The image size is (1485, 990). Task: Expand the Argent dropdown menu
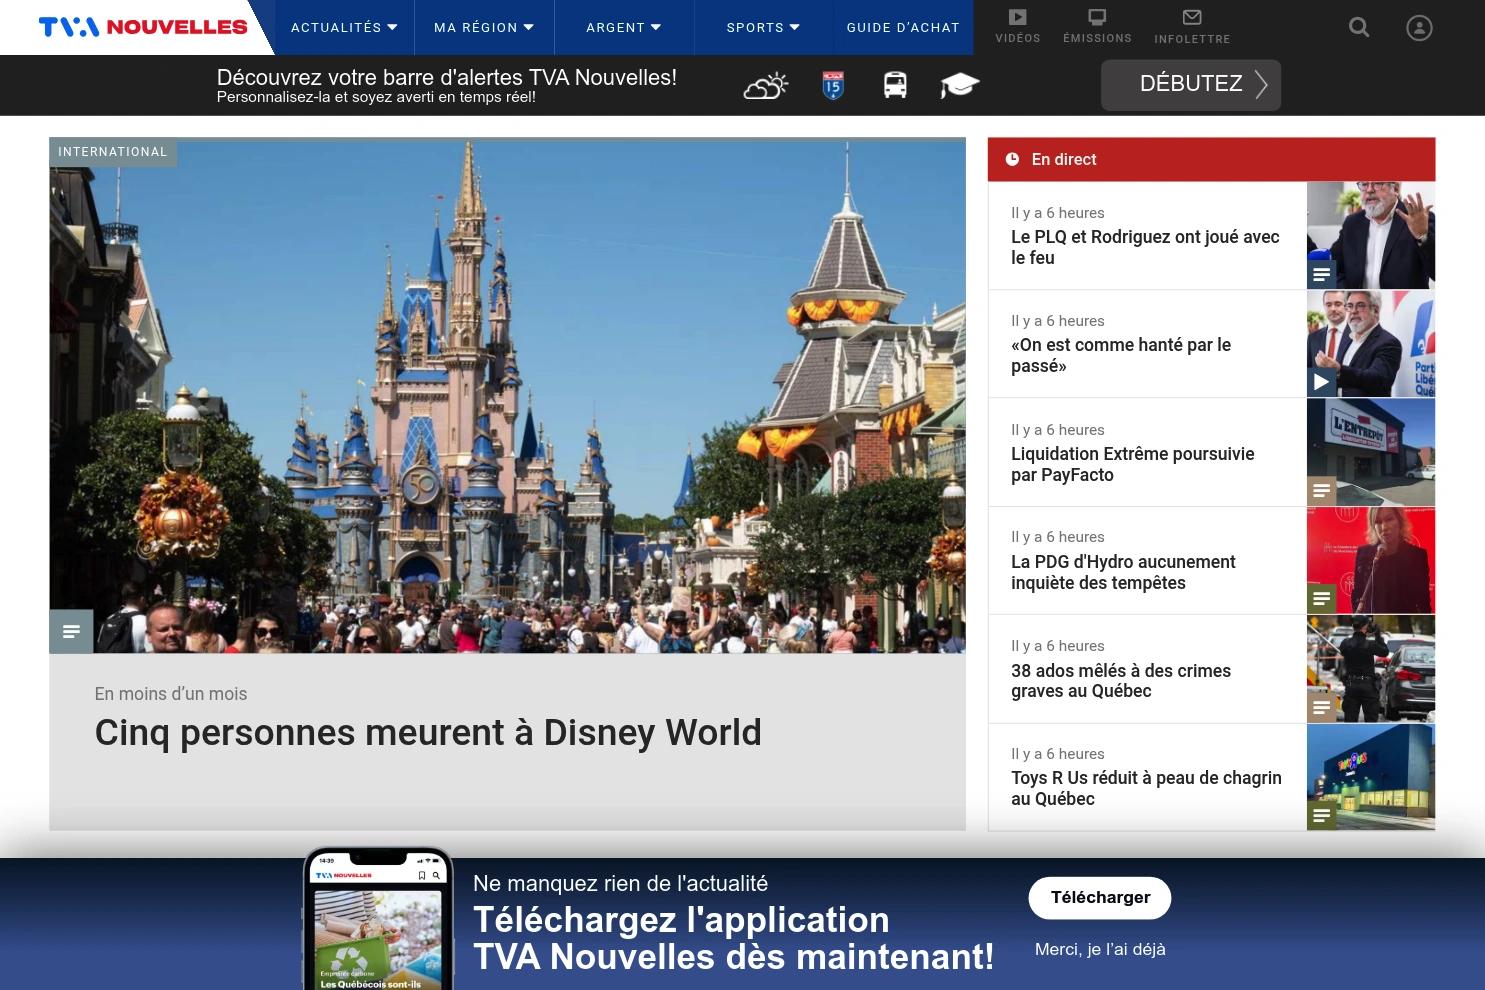point(624,28)
